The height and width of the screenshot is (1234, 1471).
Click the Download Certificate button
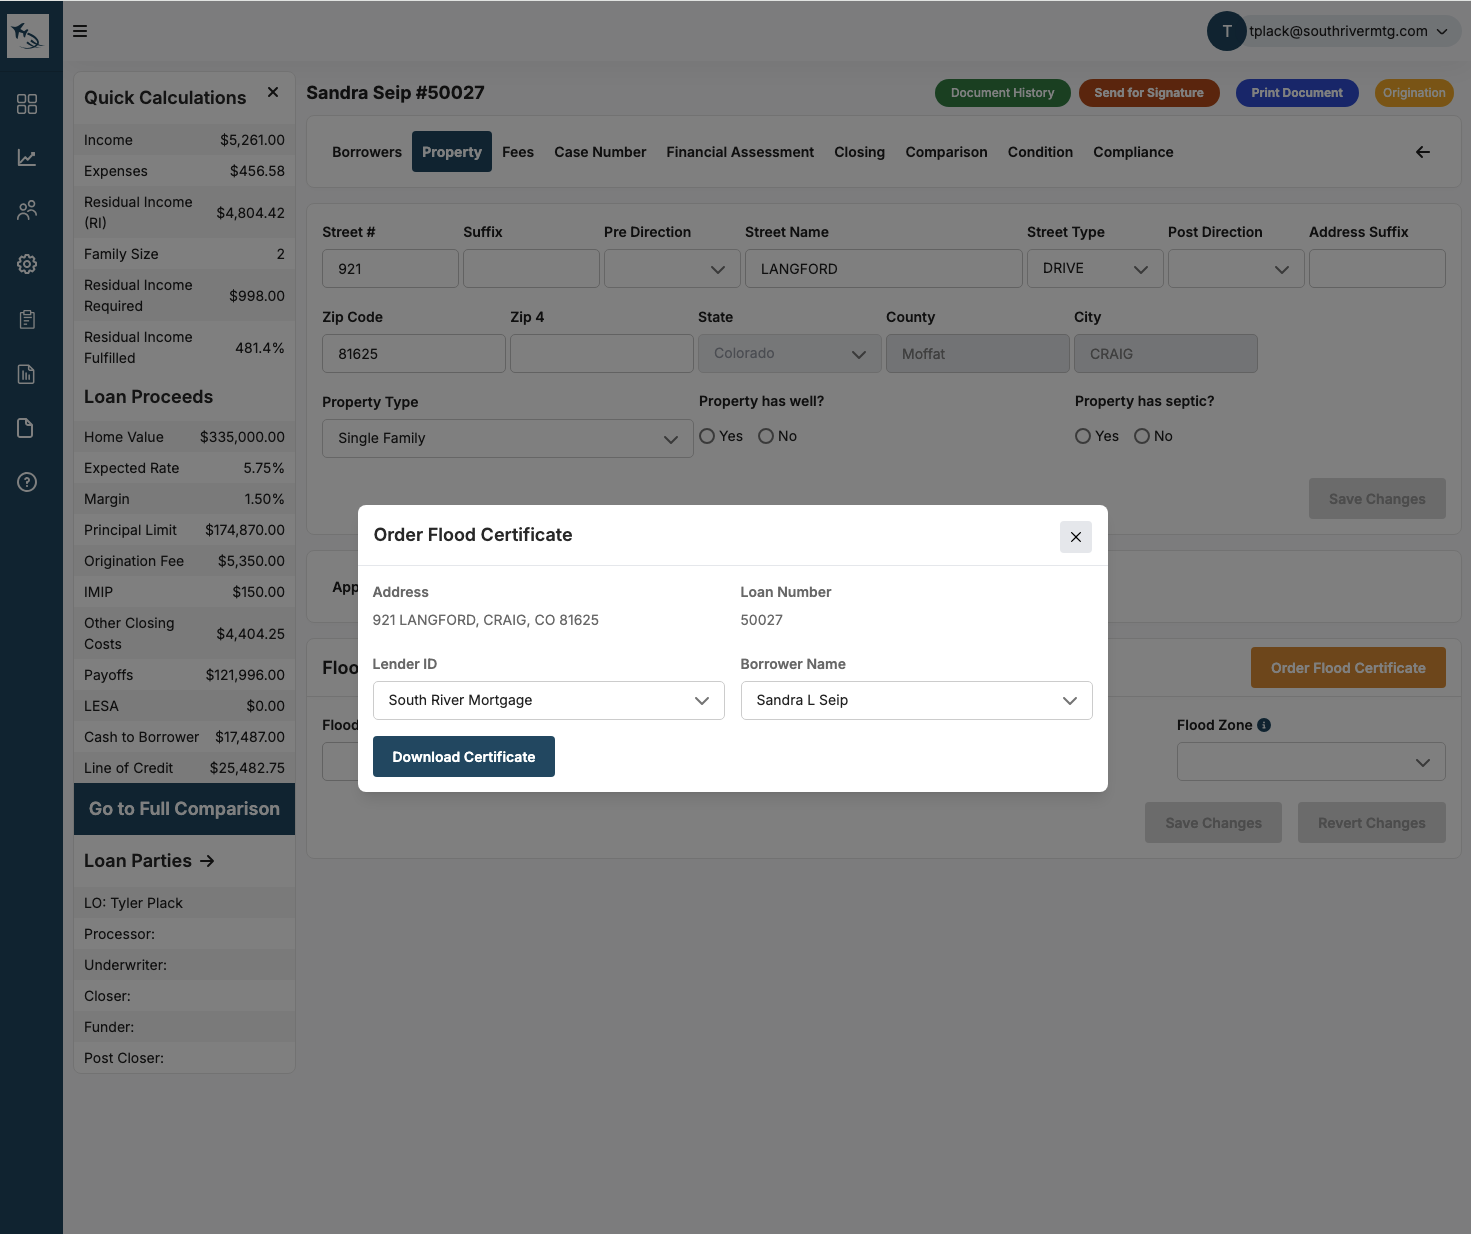click(463, 757)
